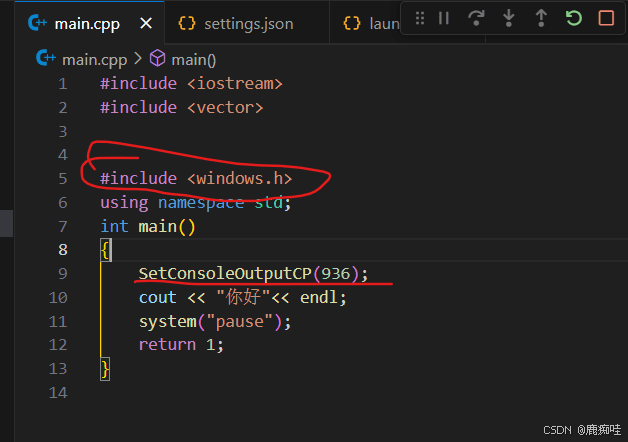Click on "using namespace std;" text
This screenshot has height=442, width=628.
coord(195,203)
